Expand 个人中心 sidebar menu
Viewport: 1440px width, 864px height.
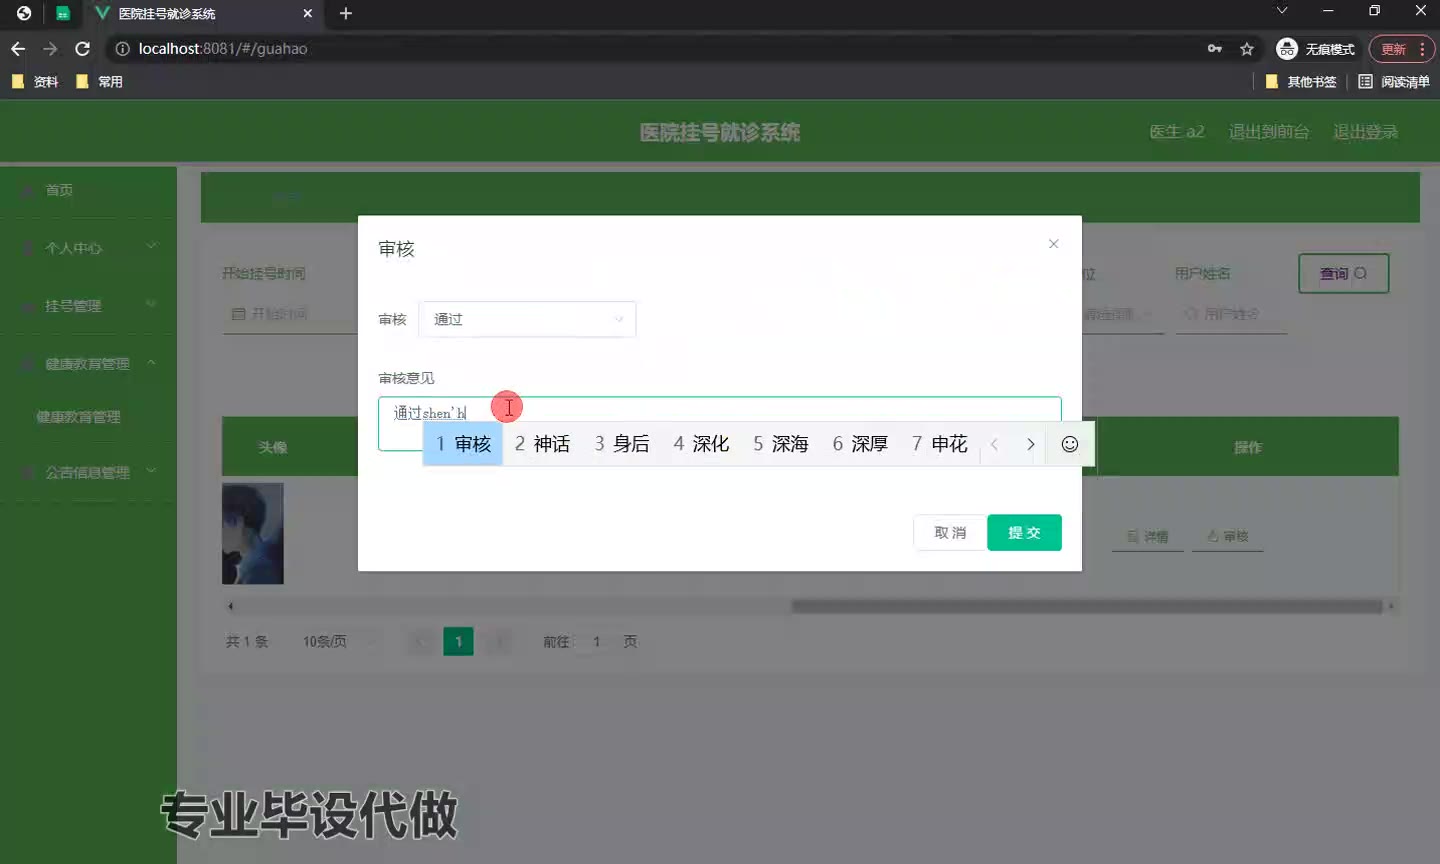point(88,248)
